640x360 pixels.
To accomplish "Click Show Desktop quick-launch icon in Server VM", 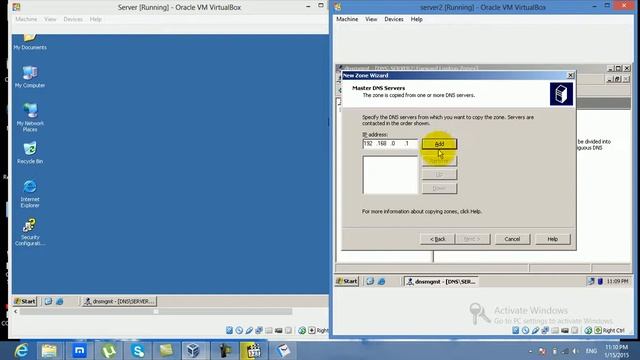I will point(48,301).
